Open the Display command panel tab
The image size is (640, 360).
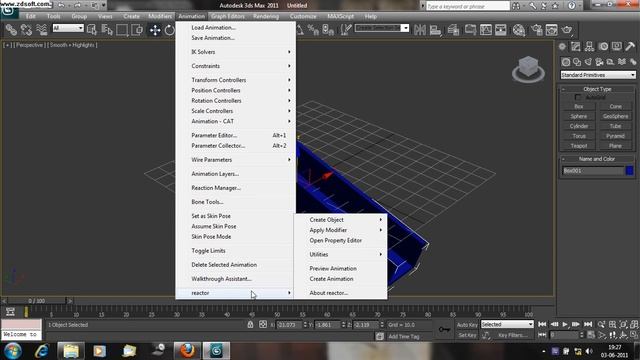pos(617,47)
